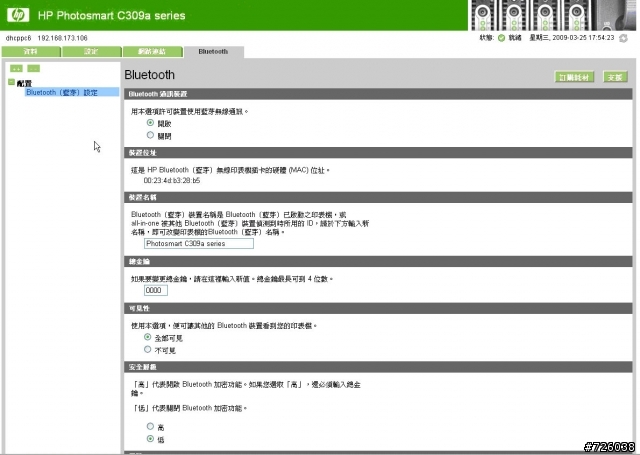Click the MAC address 00:23:4d:b3:28:b5
Viewport: 640px width, 455px height.
[x=171, y=180]
